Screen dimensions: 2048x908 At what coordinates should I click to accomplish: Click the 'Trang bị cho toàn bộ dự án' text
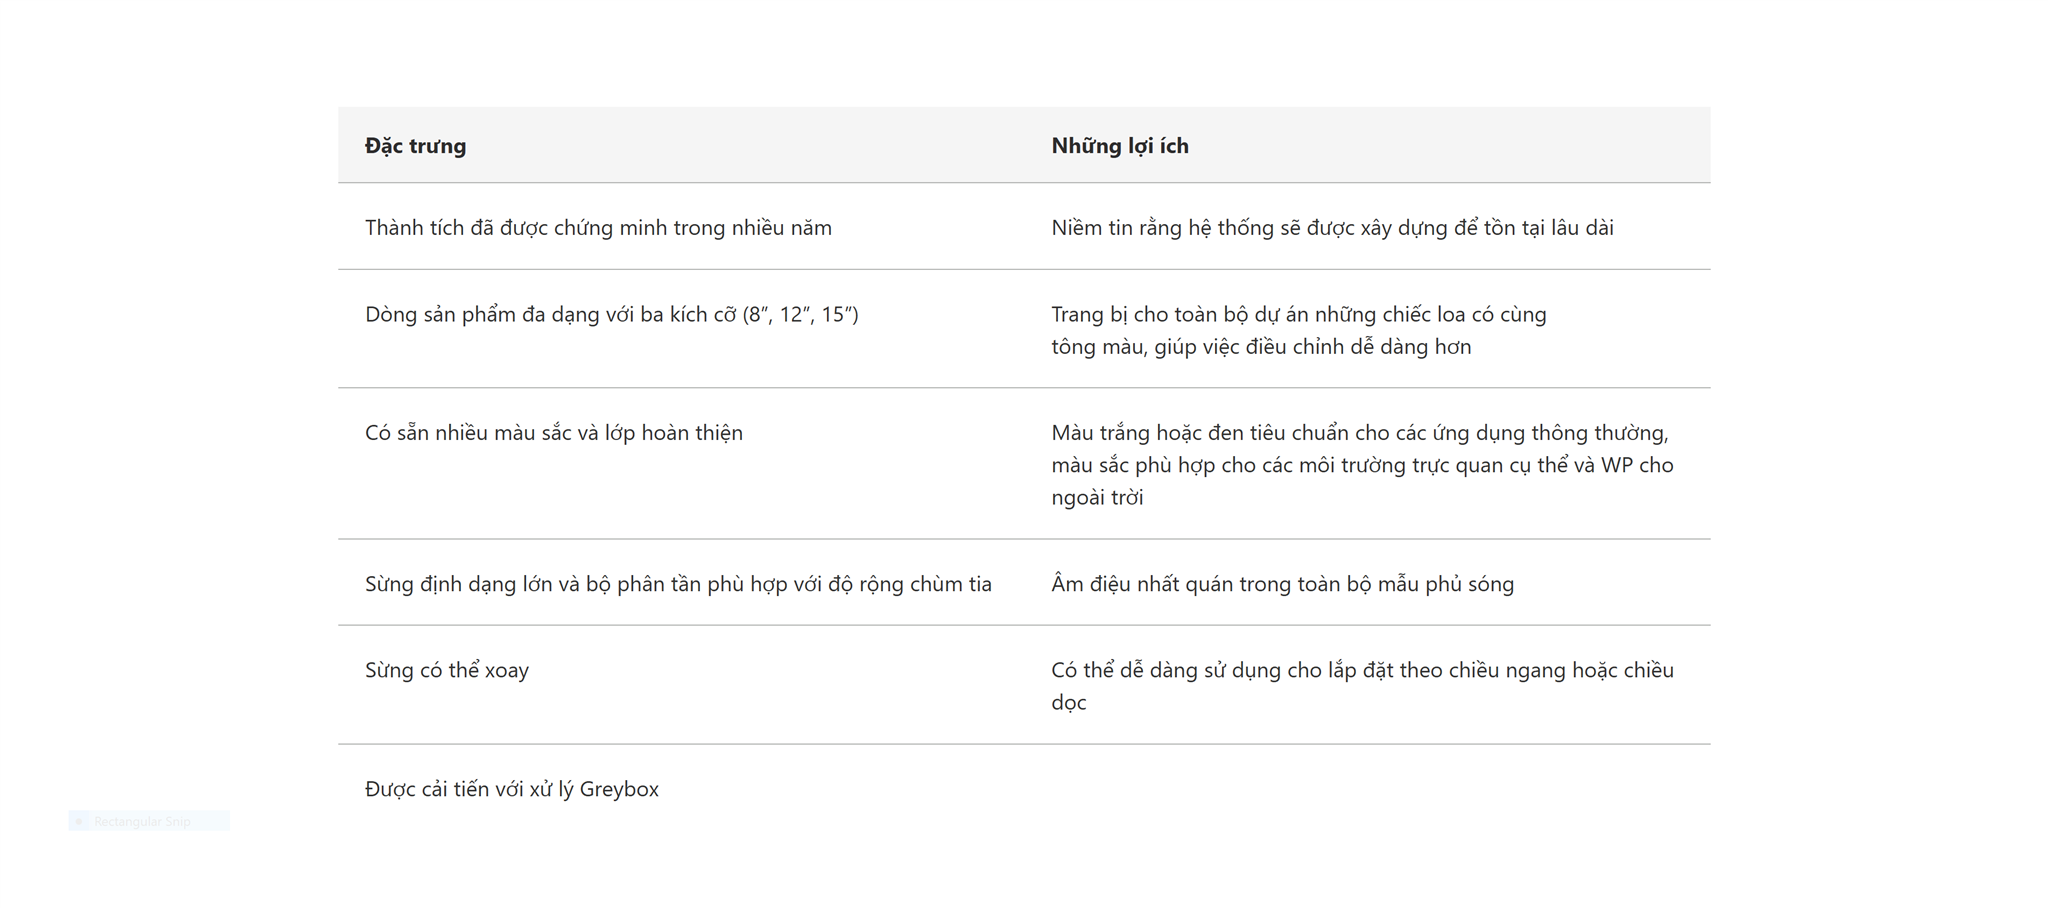pos(1299,315)
